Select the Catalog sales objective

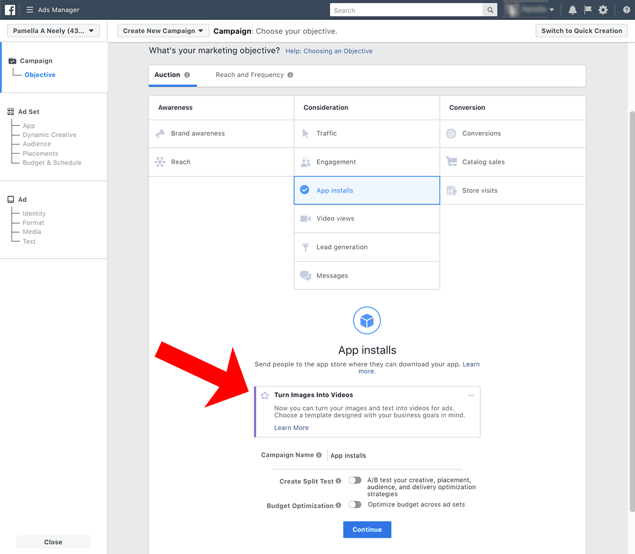(513, 162)
